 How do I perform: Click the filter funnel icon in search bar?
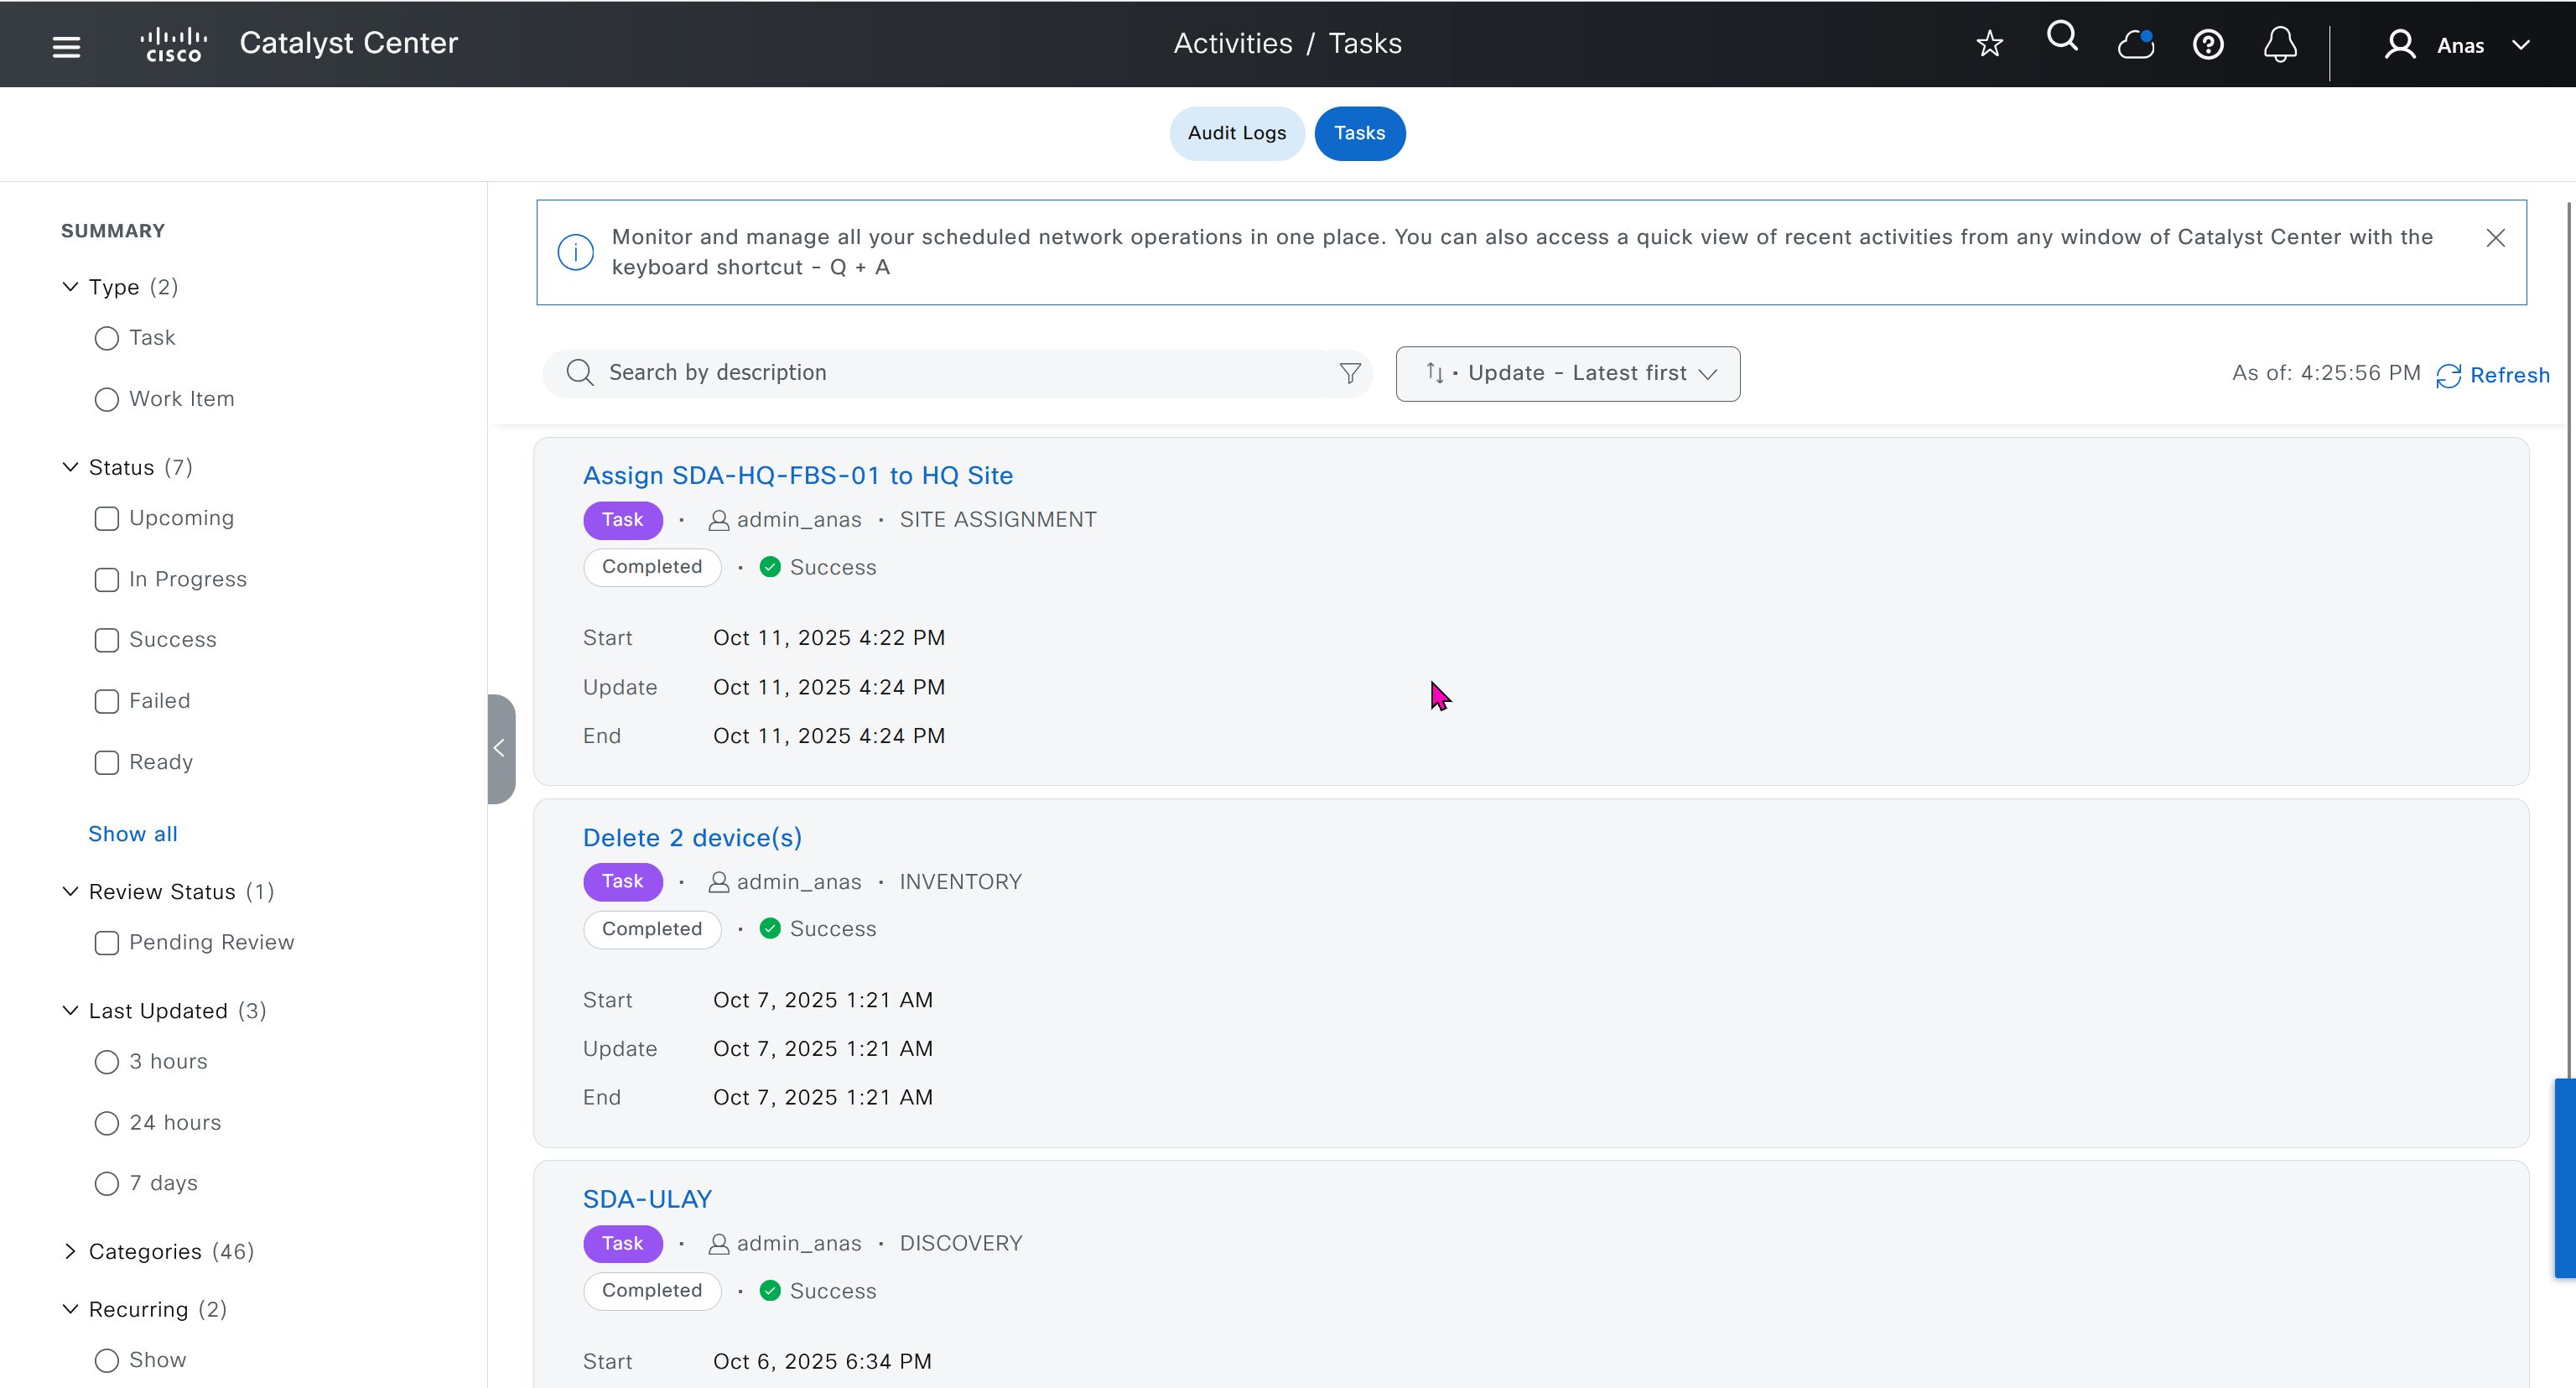(x=1350, y=373)
